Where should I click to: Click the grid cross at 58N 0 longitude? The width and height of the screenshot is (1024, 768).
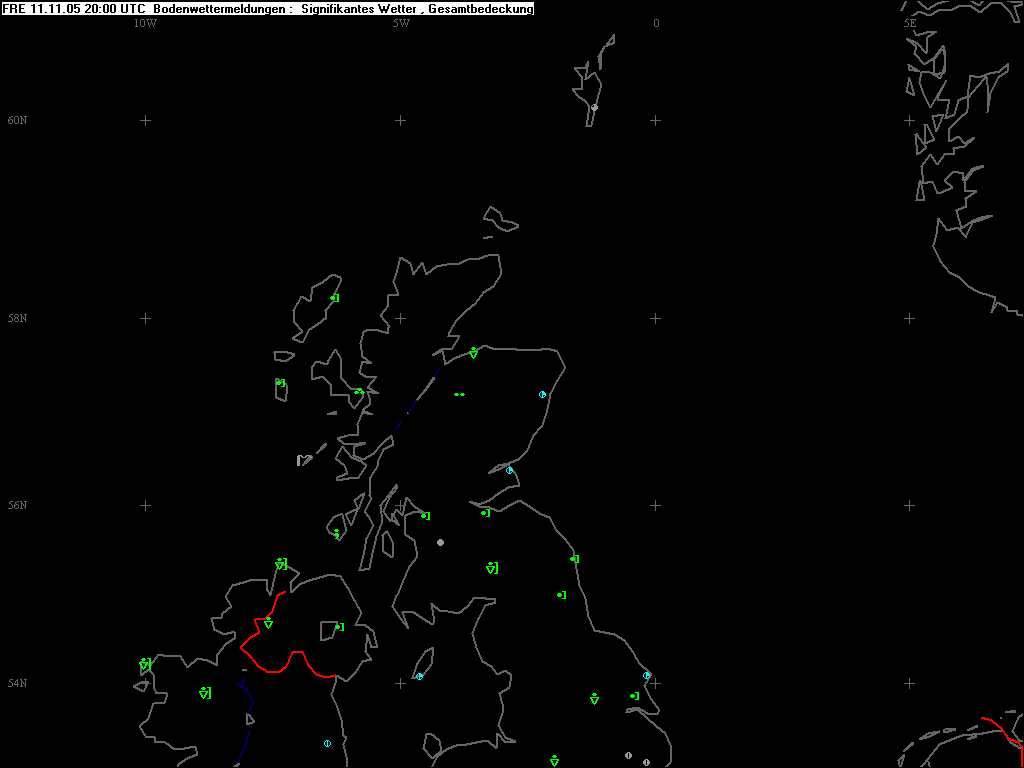(x=656, y=319)
